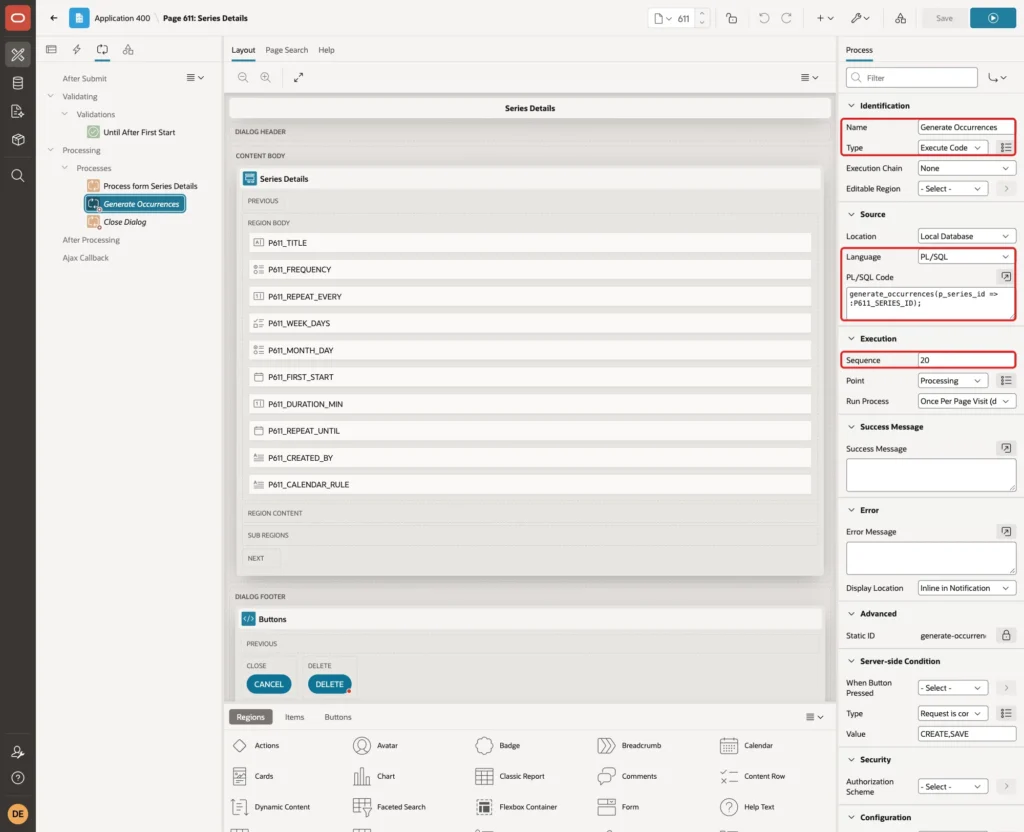This screenshot has height=832, width=1024.
Task: Click the Name field Generate Occurrences
Action: pyautogui.click(x=966, y=127)
